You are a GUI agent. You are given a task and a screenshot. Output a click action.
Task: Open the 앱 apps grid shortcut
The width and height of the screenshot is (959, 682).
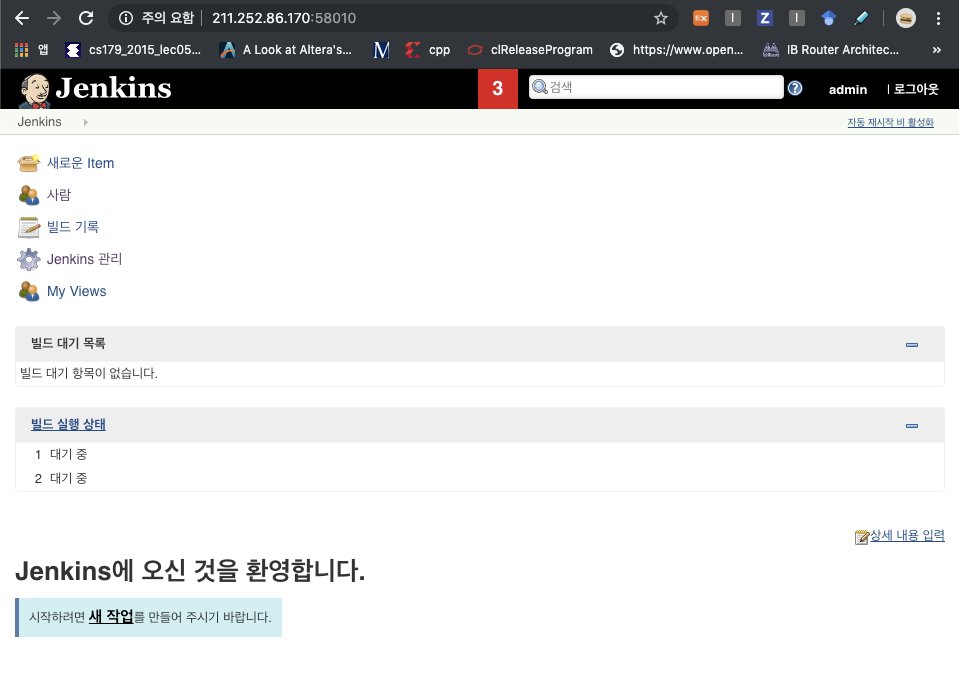coord(32,50)
